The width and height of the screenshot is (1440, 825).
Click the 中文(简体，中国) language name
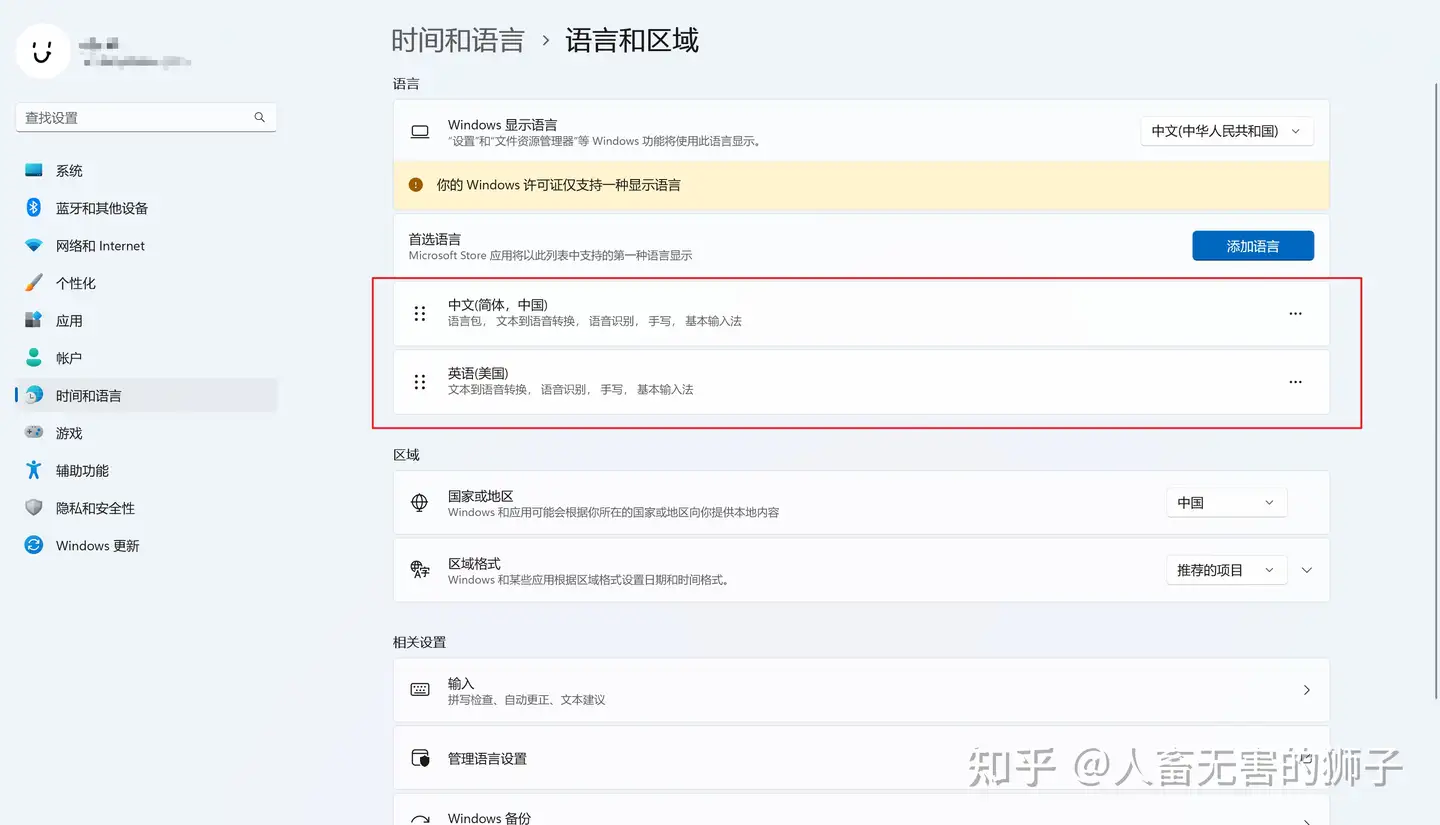click(x=498, y=305)
